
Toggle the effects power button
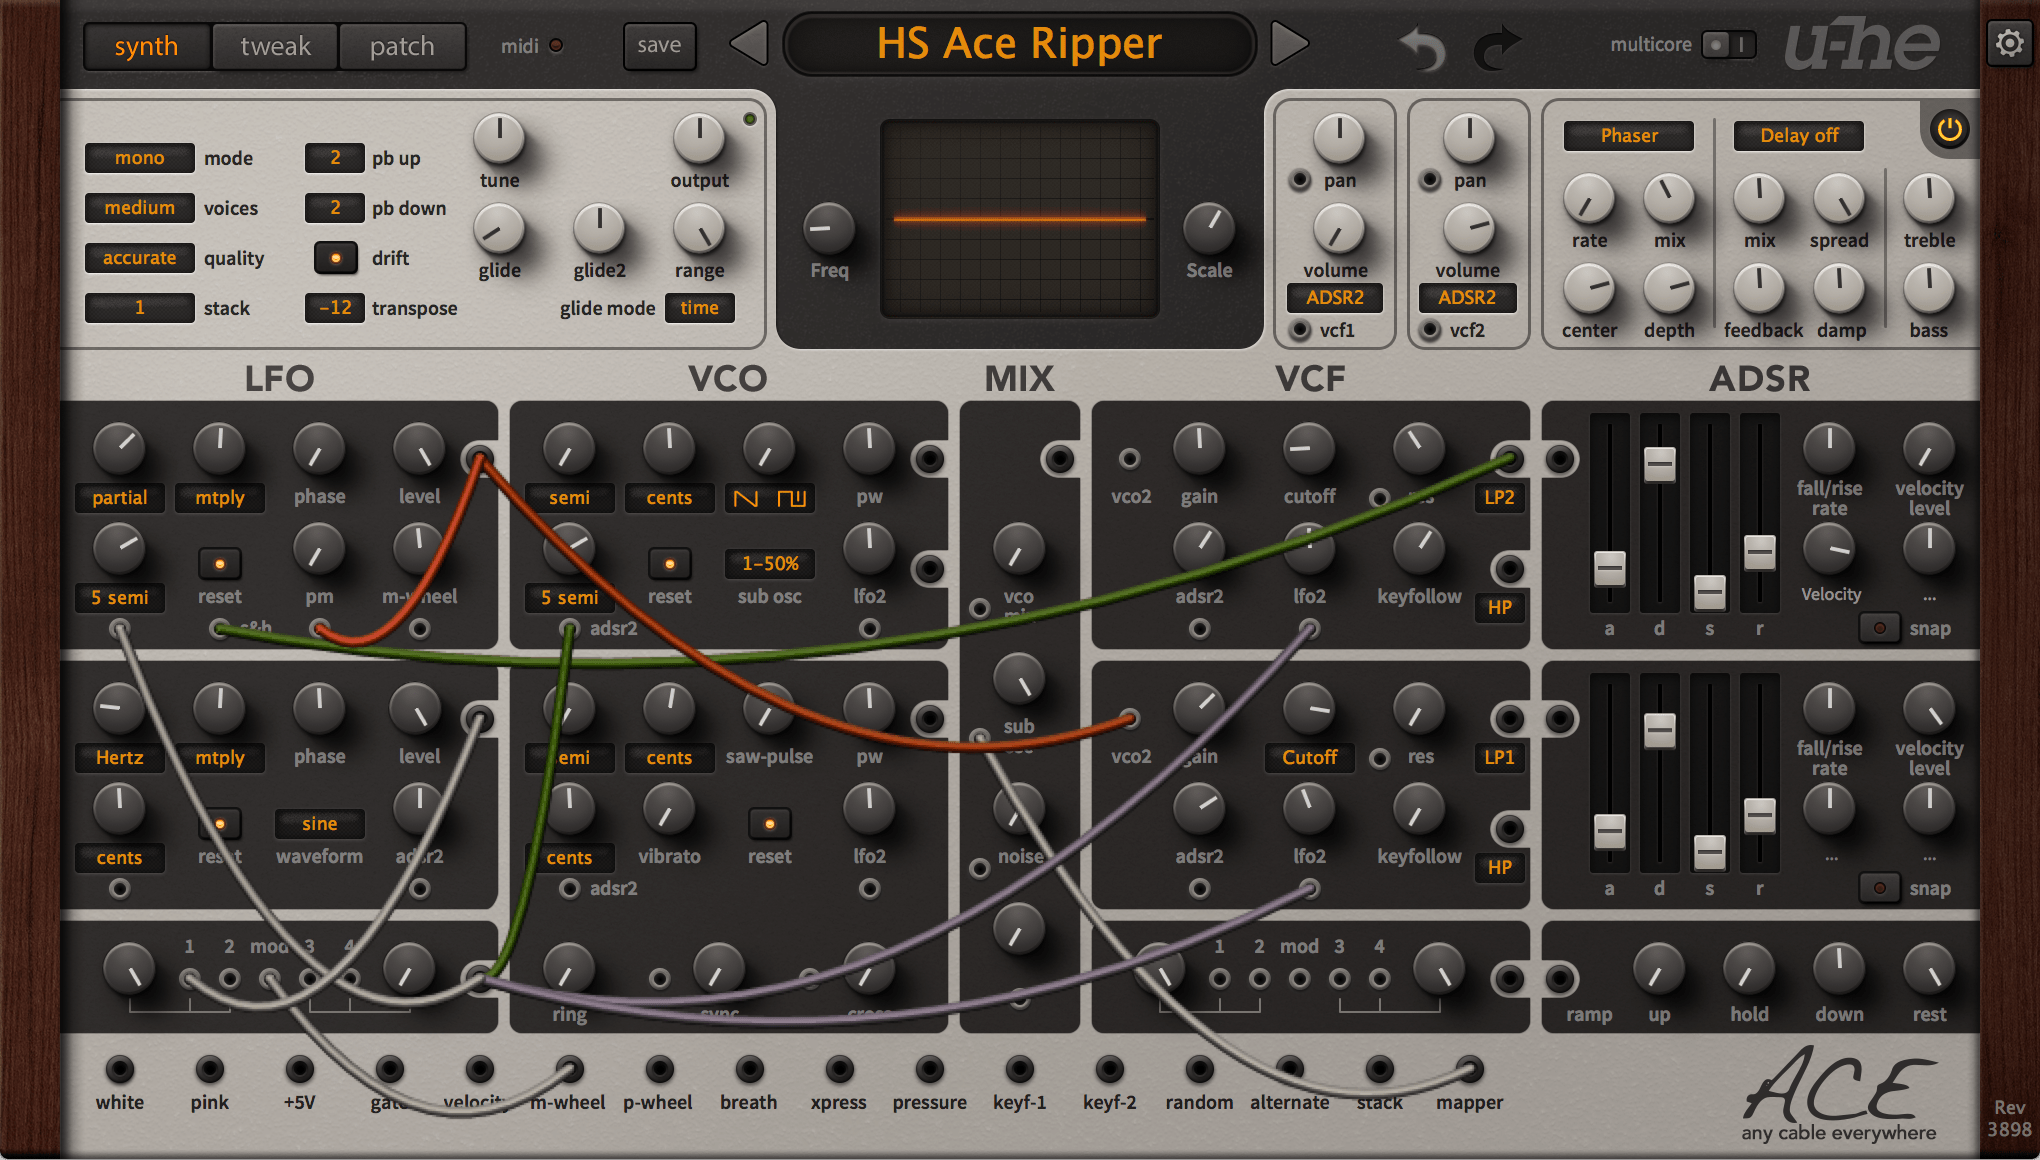point(1949,129)
